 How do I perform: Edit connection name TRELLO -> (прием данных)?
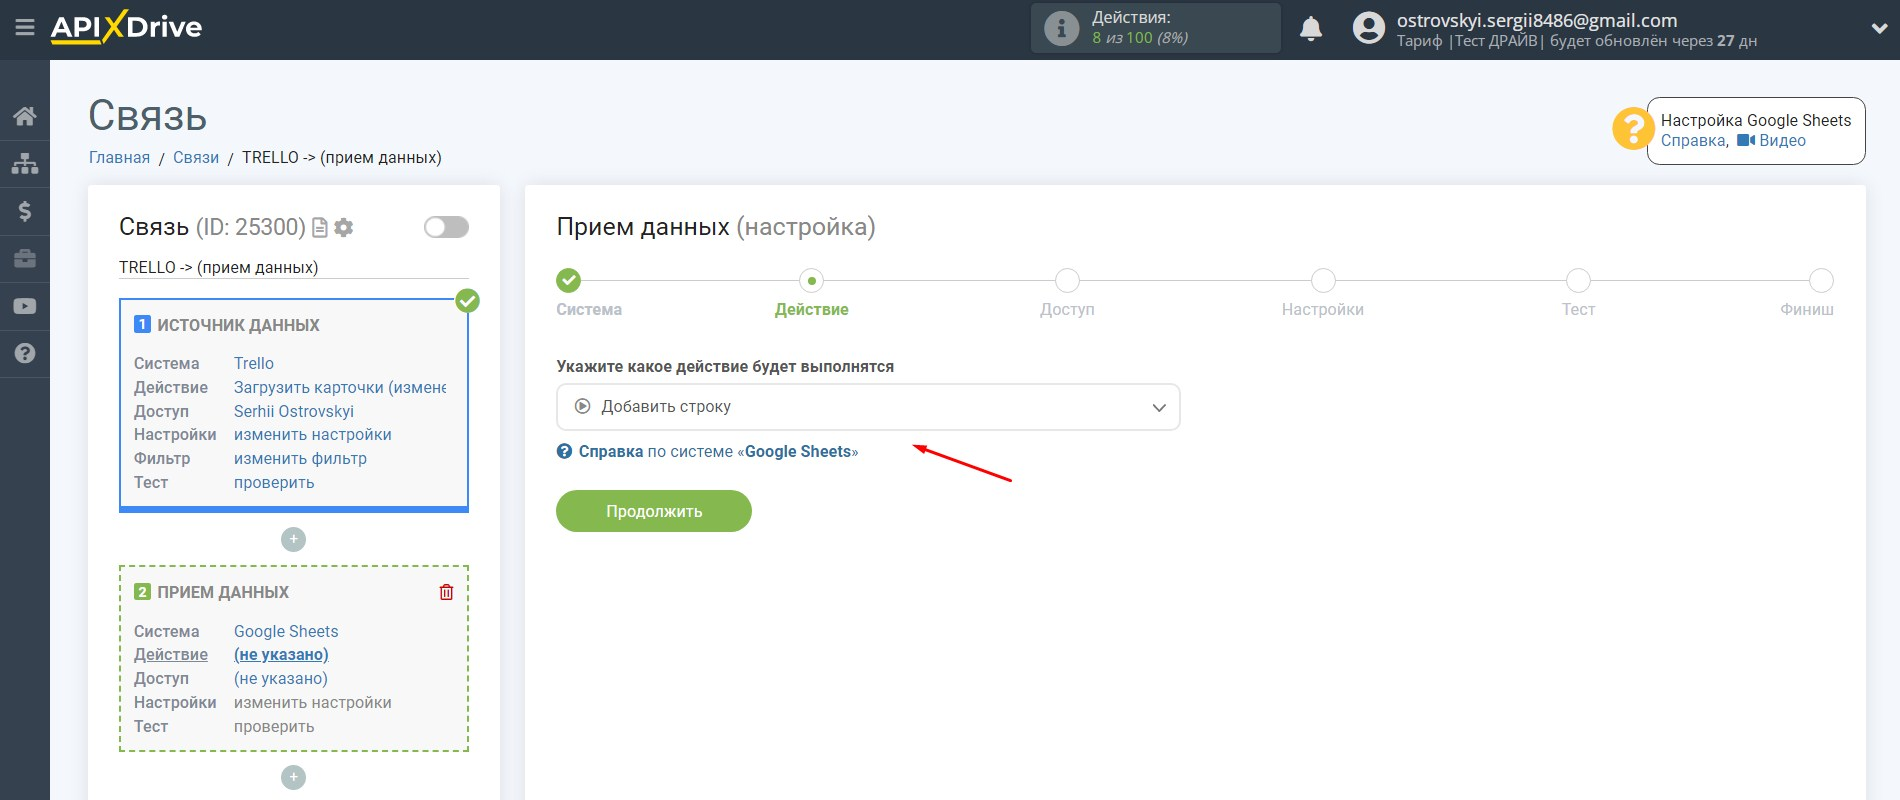(293, 267)
